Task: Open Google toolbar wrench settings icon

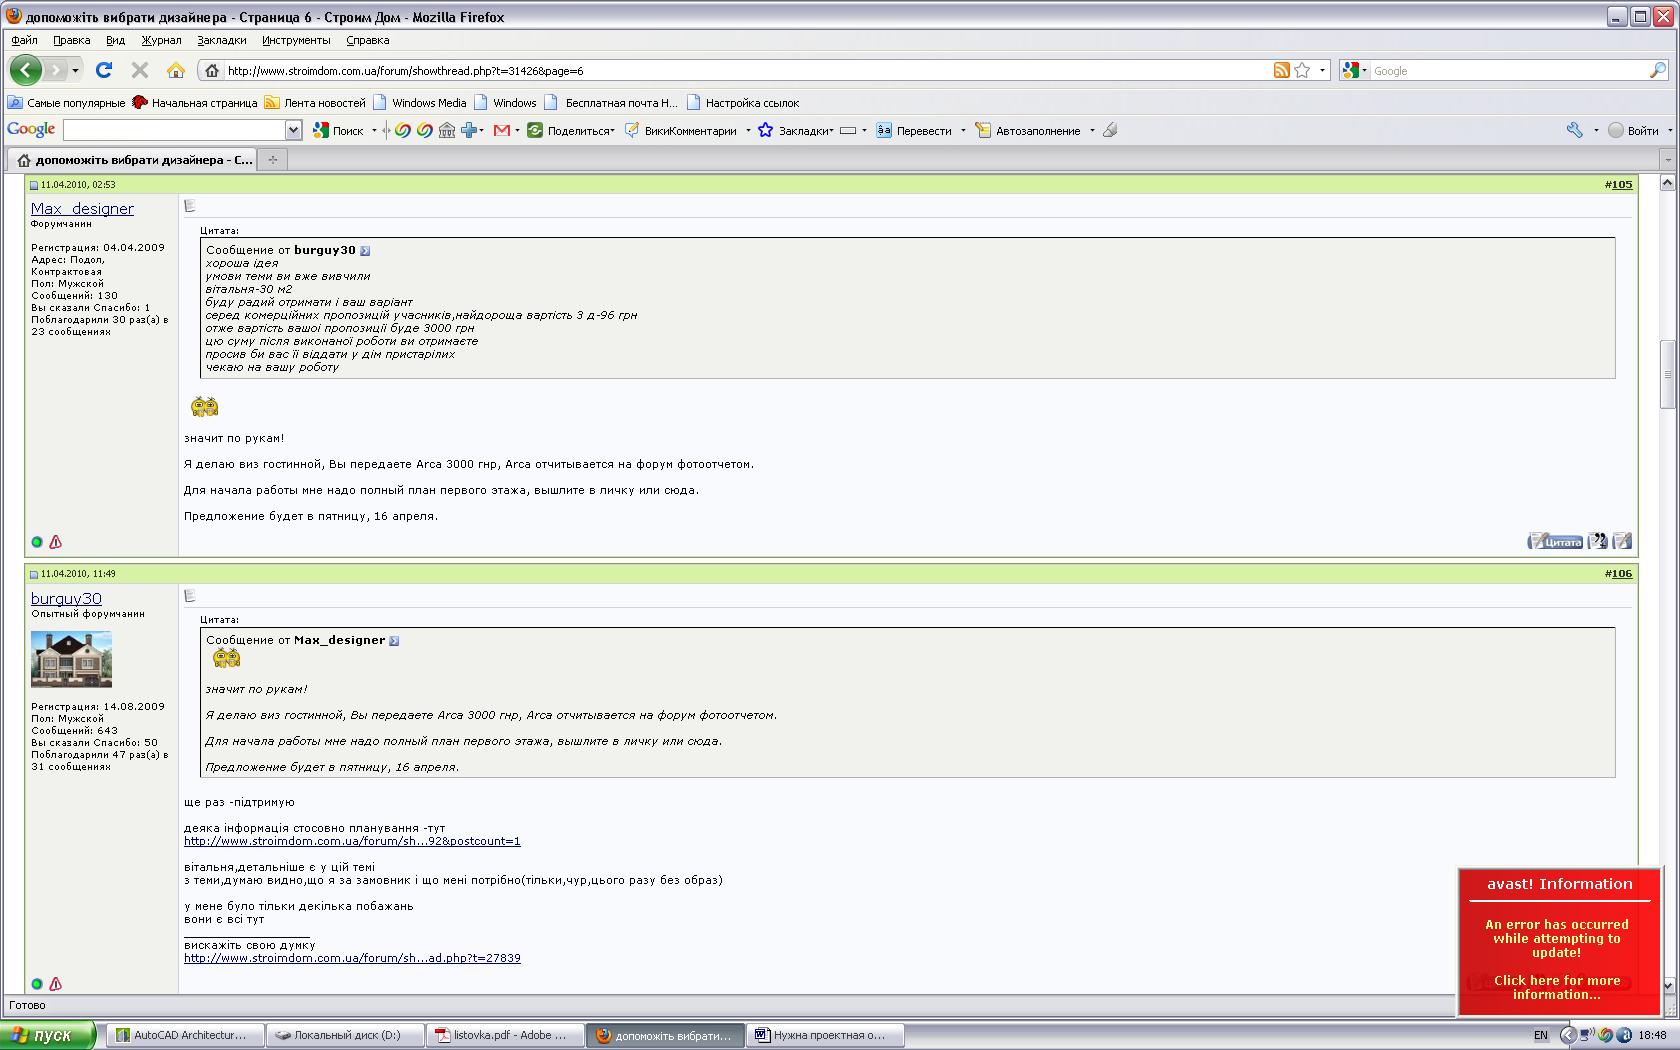Action: tap(1574, 130)
